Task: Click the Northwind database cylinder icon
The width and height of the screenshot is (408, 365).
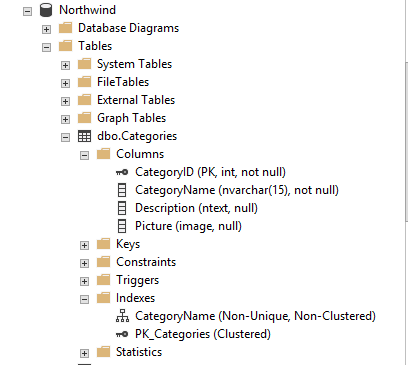Action: (x=46, y=10)
